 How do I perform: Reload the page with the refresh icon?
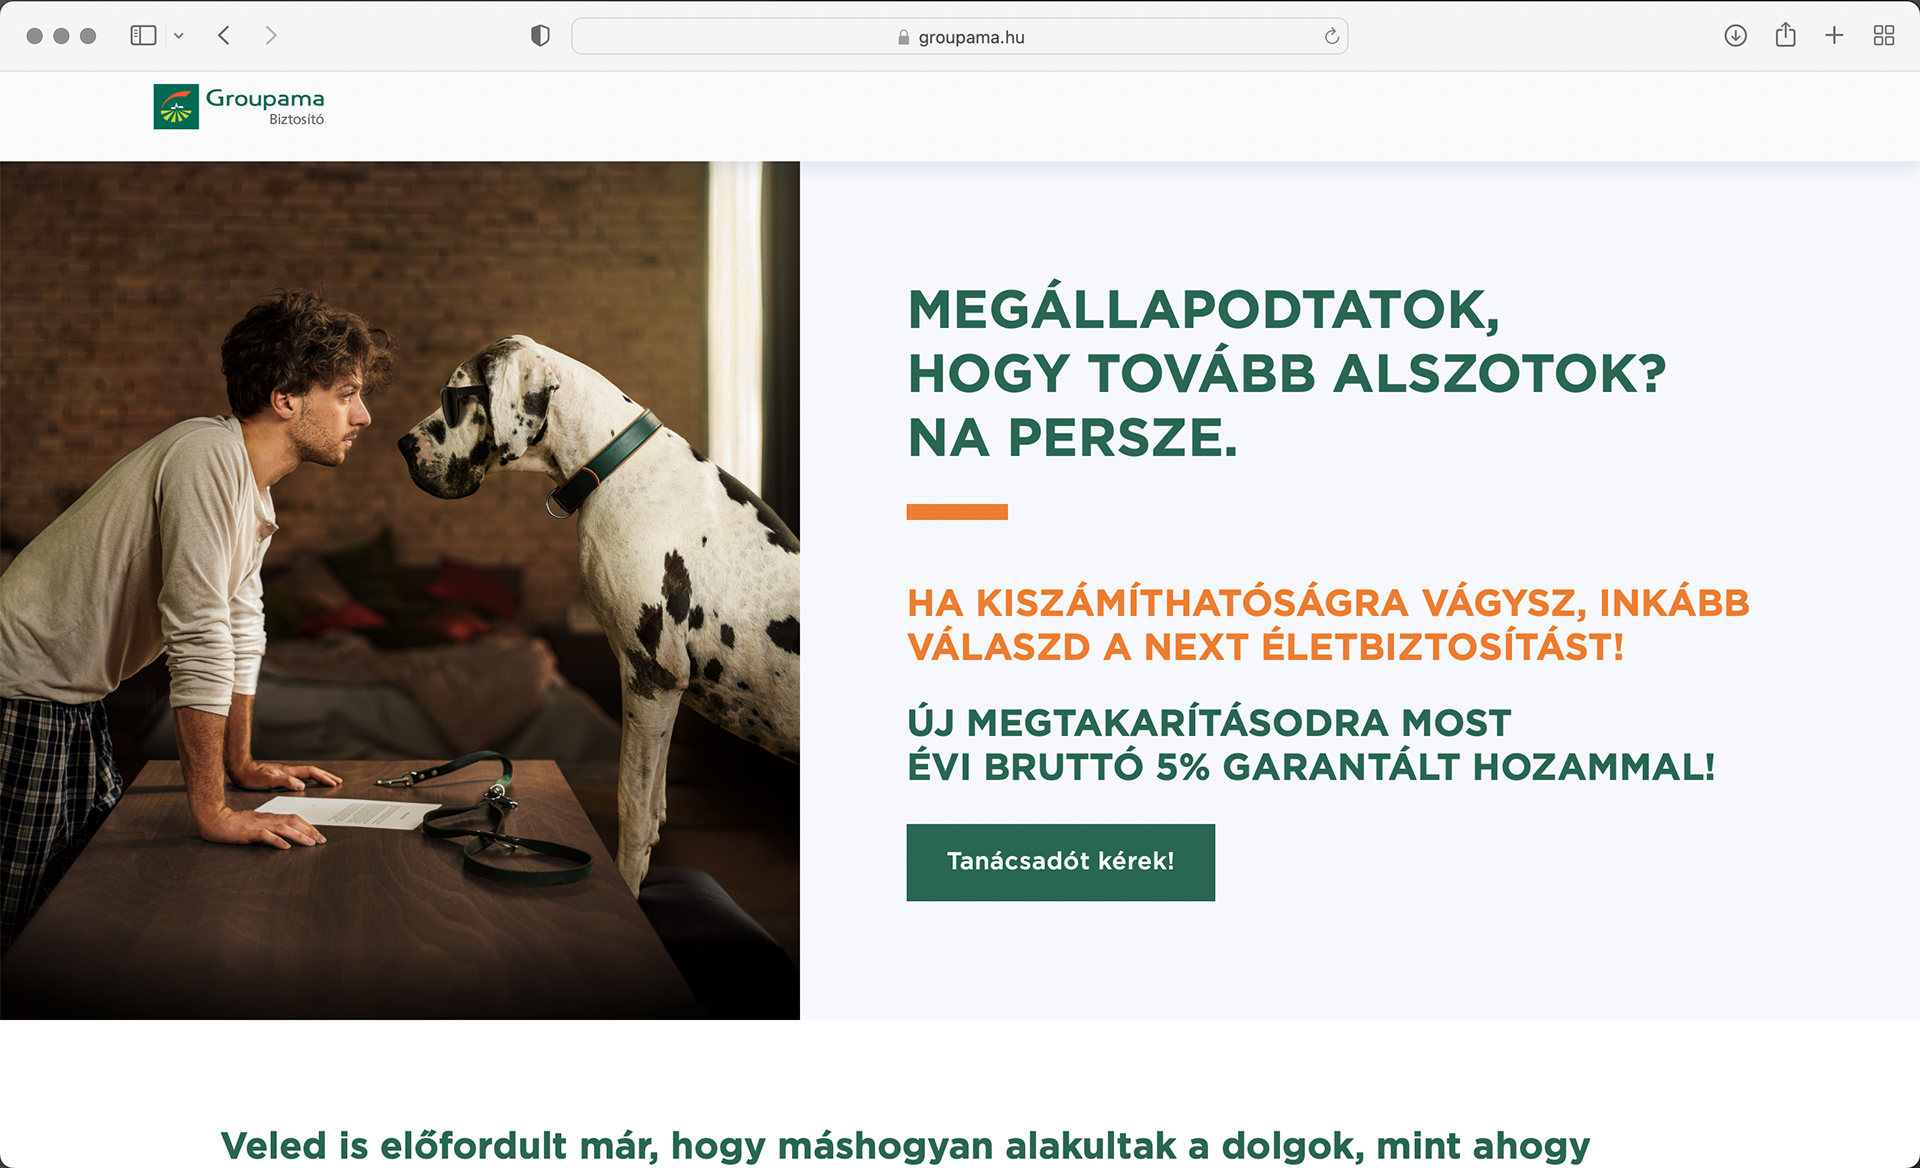coord(1331,37)
